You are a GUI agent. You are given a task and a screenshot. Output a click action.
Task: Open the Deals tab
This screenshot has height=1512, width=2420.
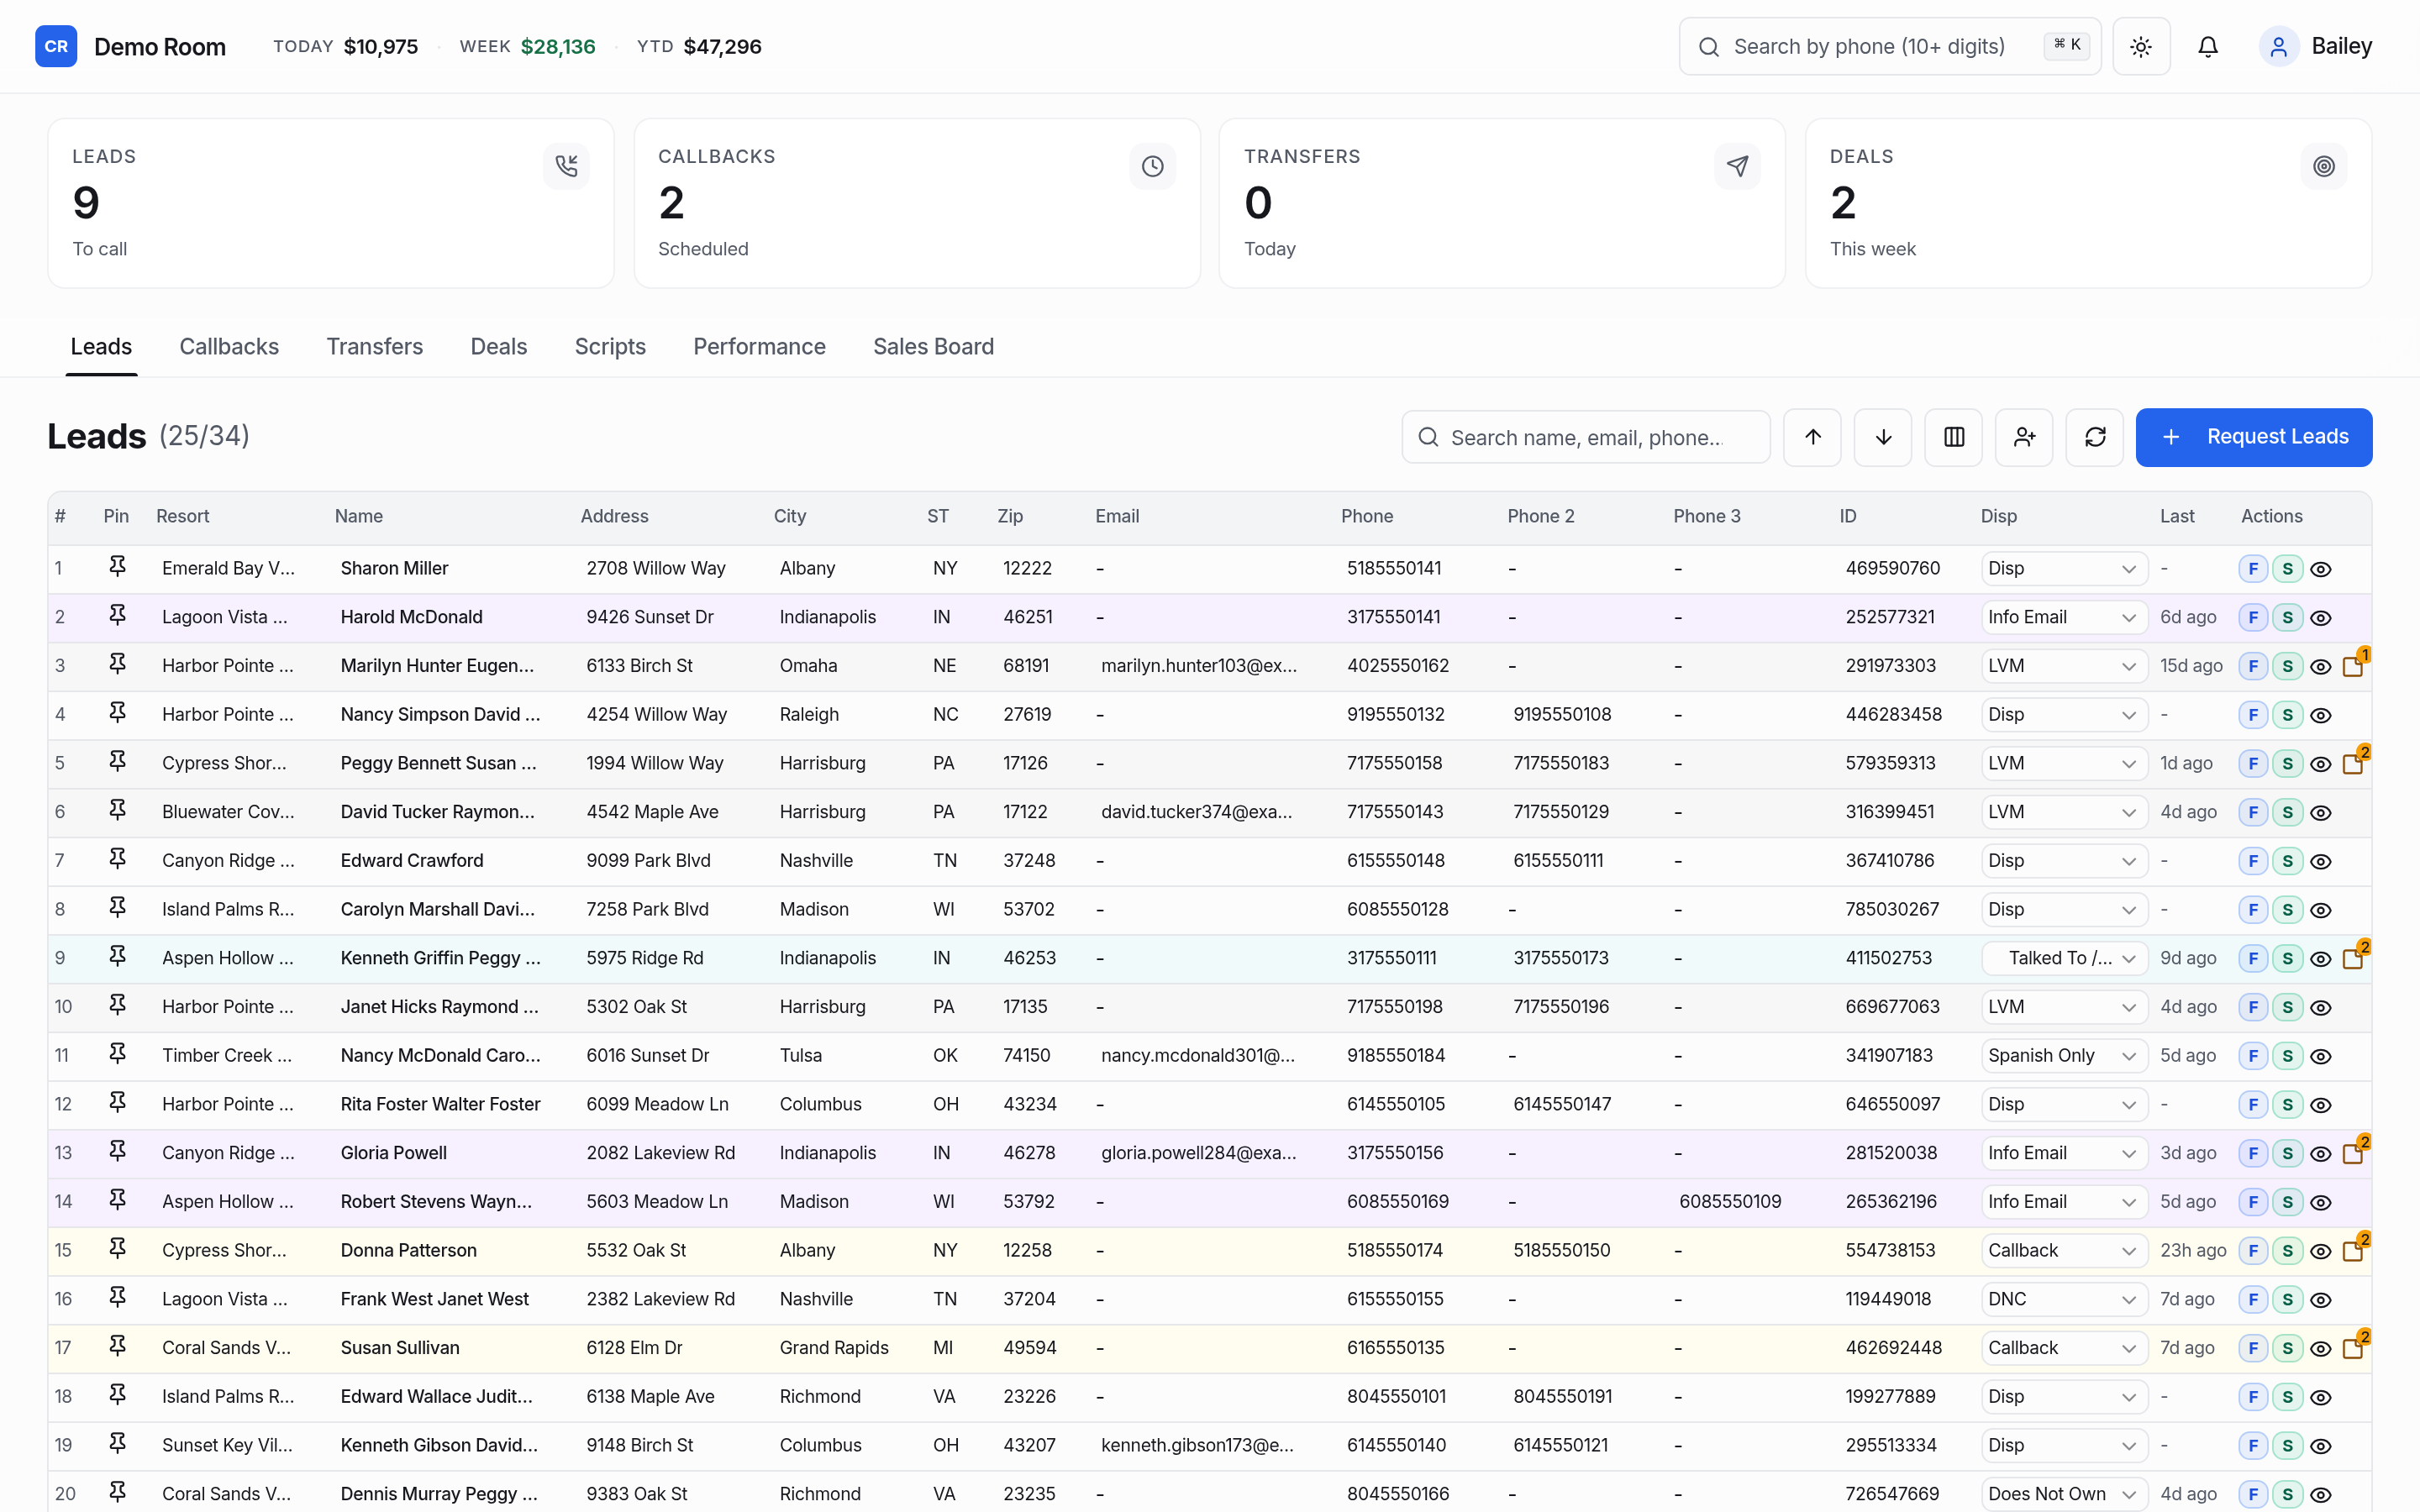(x=499, y=346)
